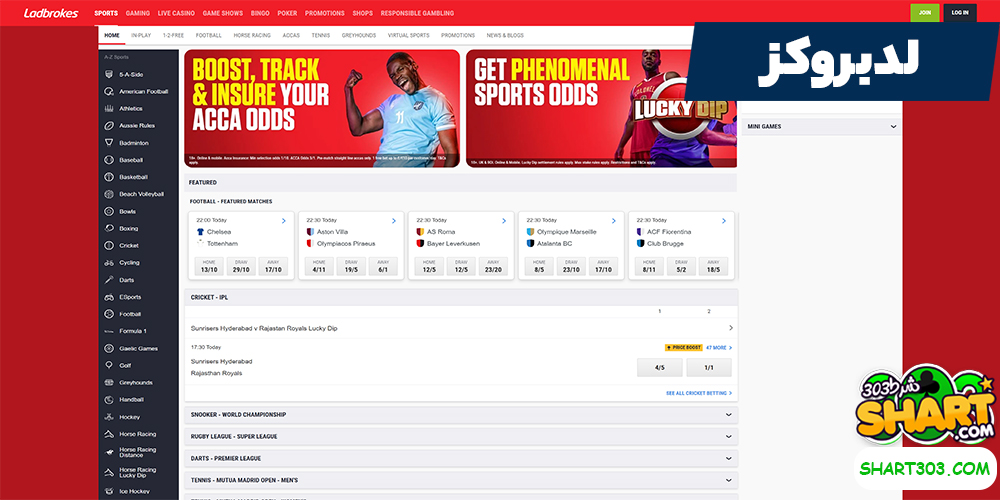Viewport: 1000px width, 500px height.
Task: Select the Boxing glove icon
Action: click(109, 228)
